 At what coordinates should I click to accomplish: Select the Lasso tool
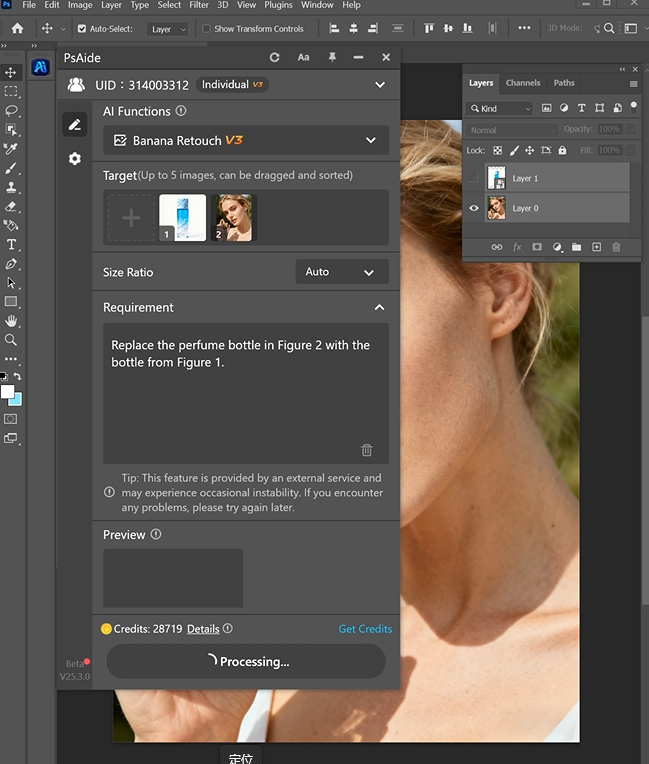point(11,110)
